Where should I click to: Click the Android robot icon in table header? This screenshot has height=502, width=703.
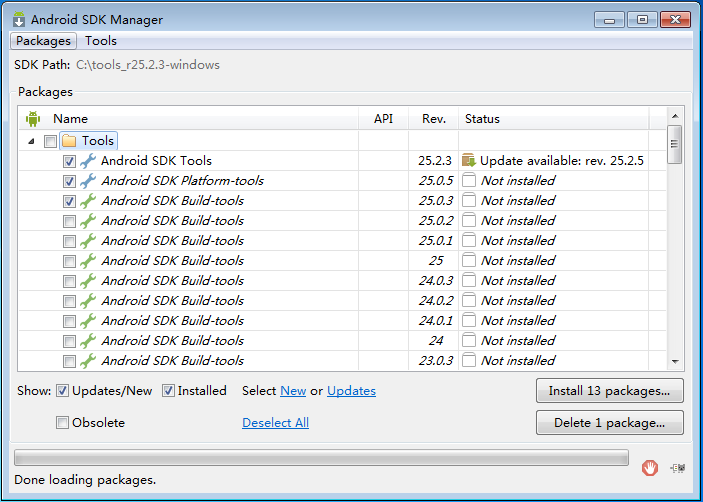(33, 119)
